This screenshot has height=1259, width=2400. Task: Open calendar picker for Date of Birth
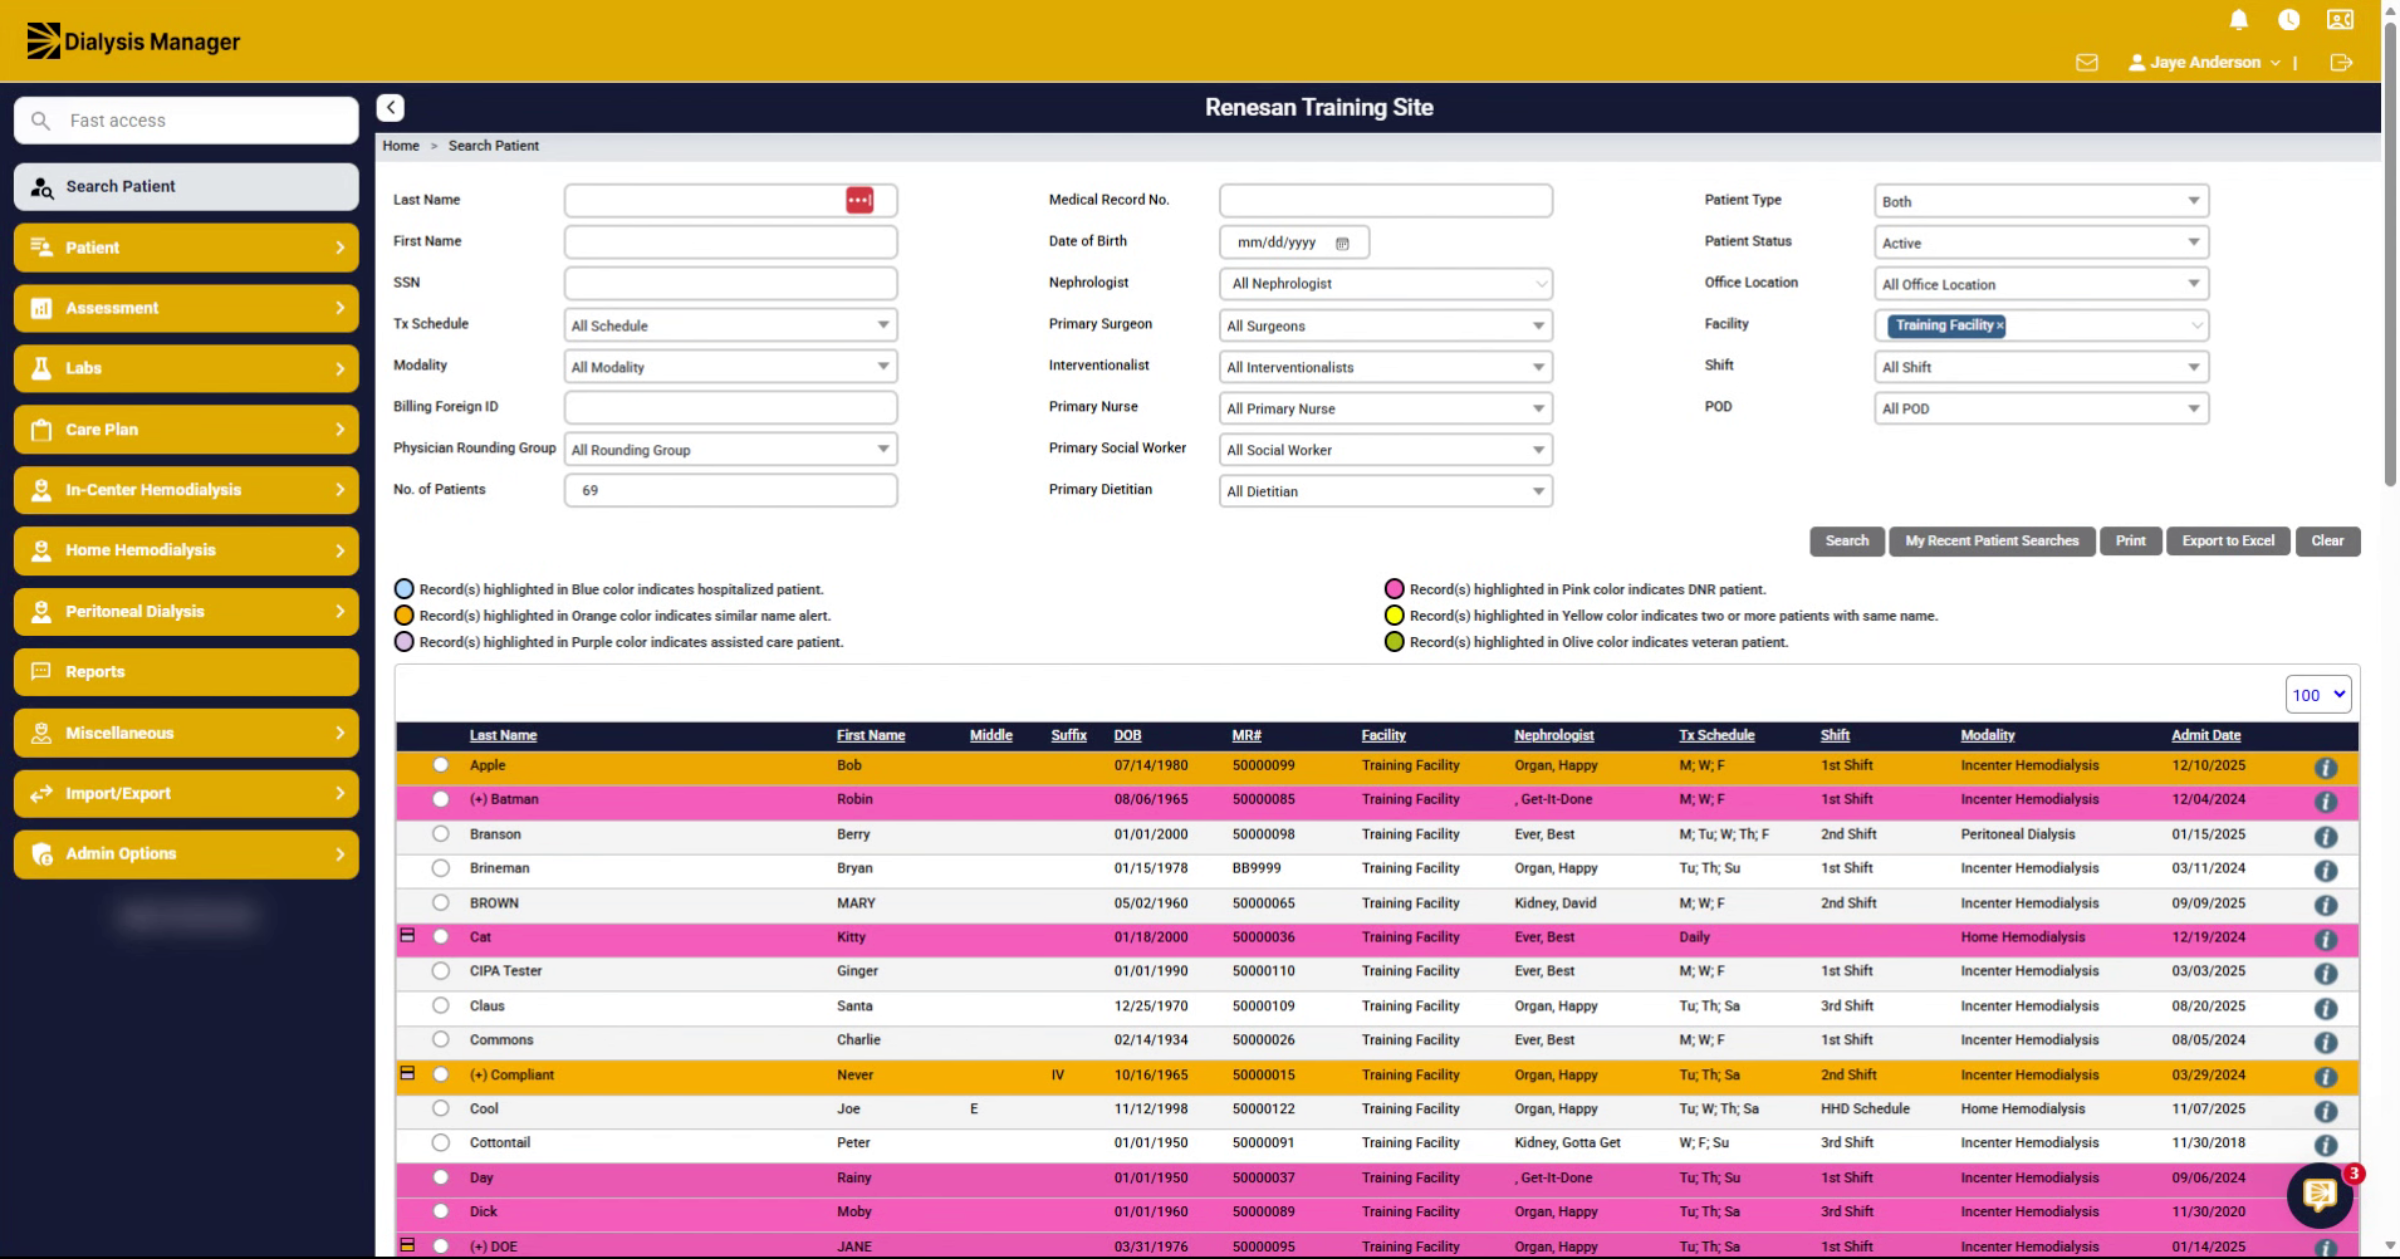point(1342,242)
